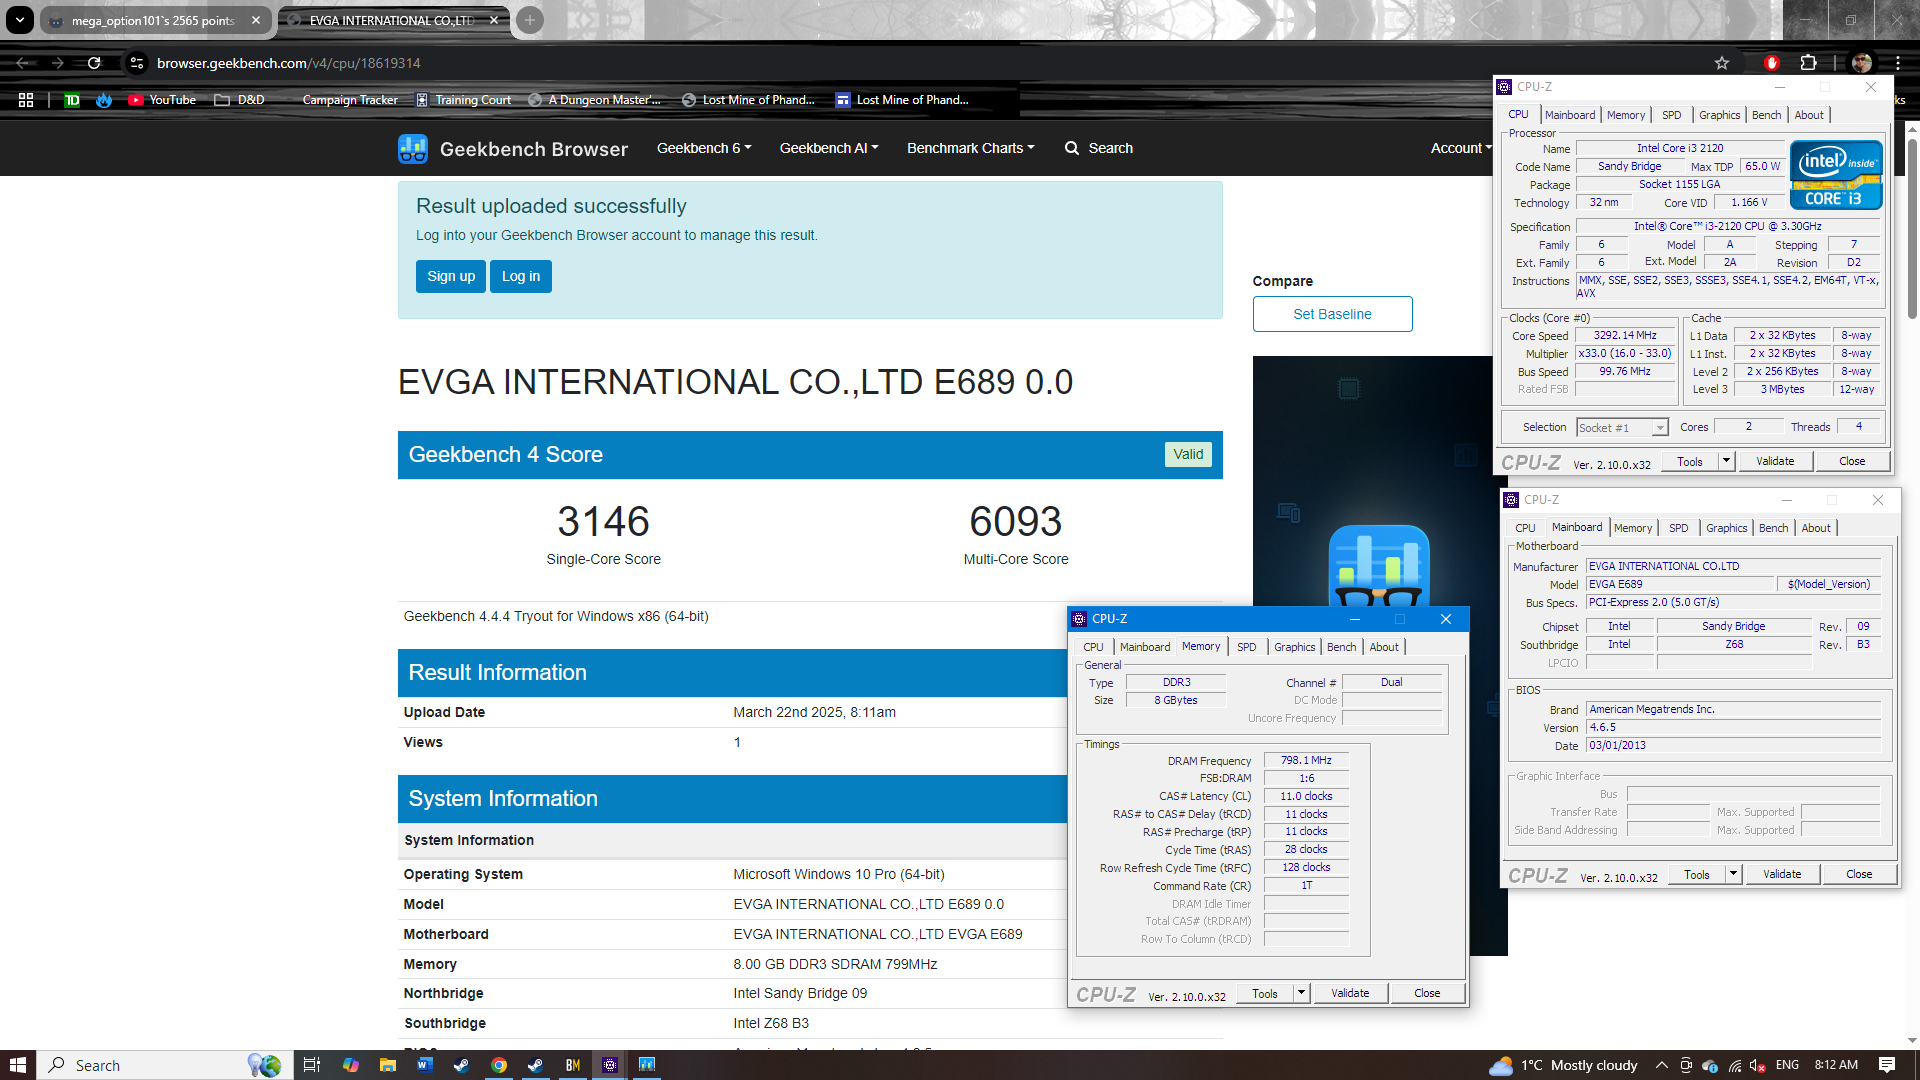Switch to CPU-Z in the taskbar

pyautogui.click(x=609, y=1065)
